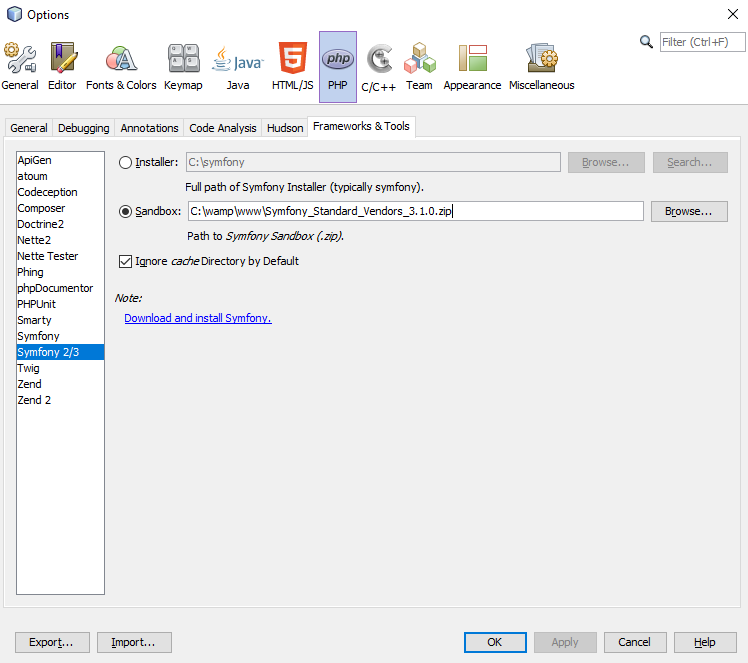Open Download and install Symfony link
Screen dimensions: 748x663
point(198,318)
